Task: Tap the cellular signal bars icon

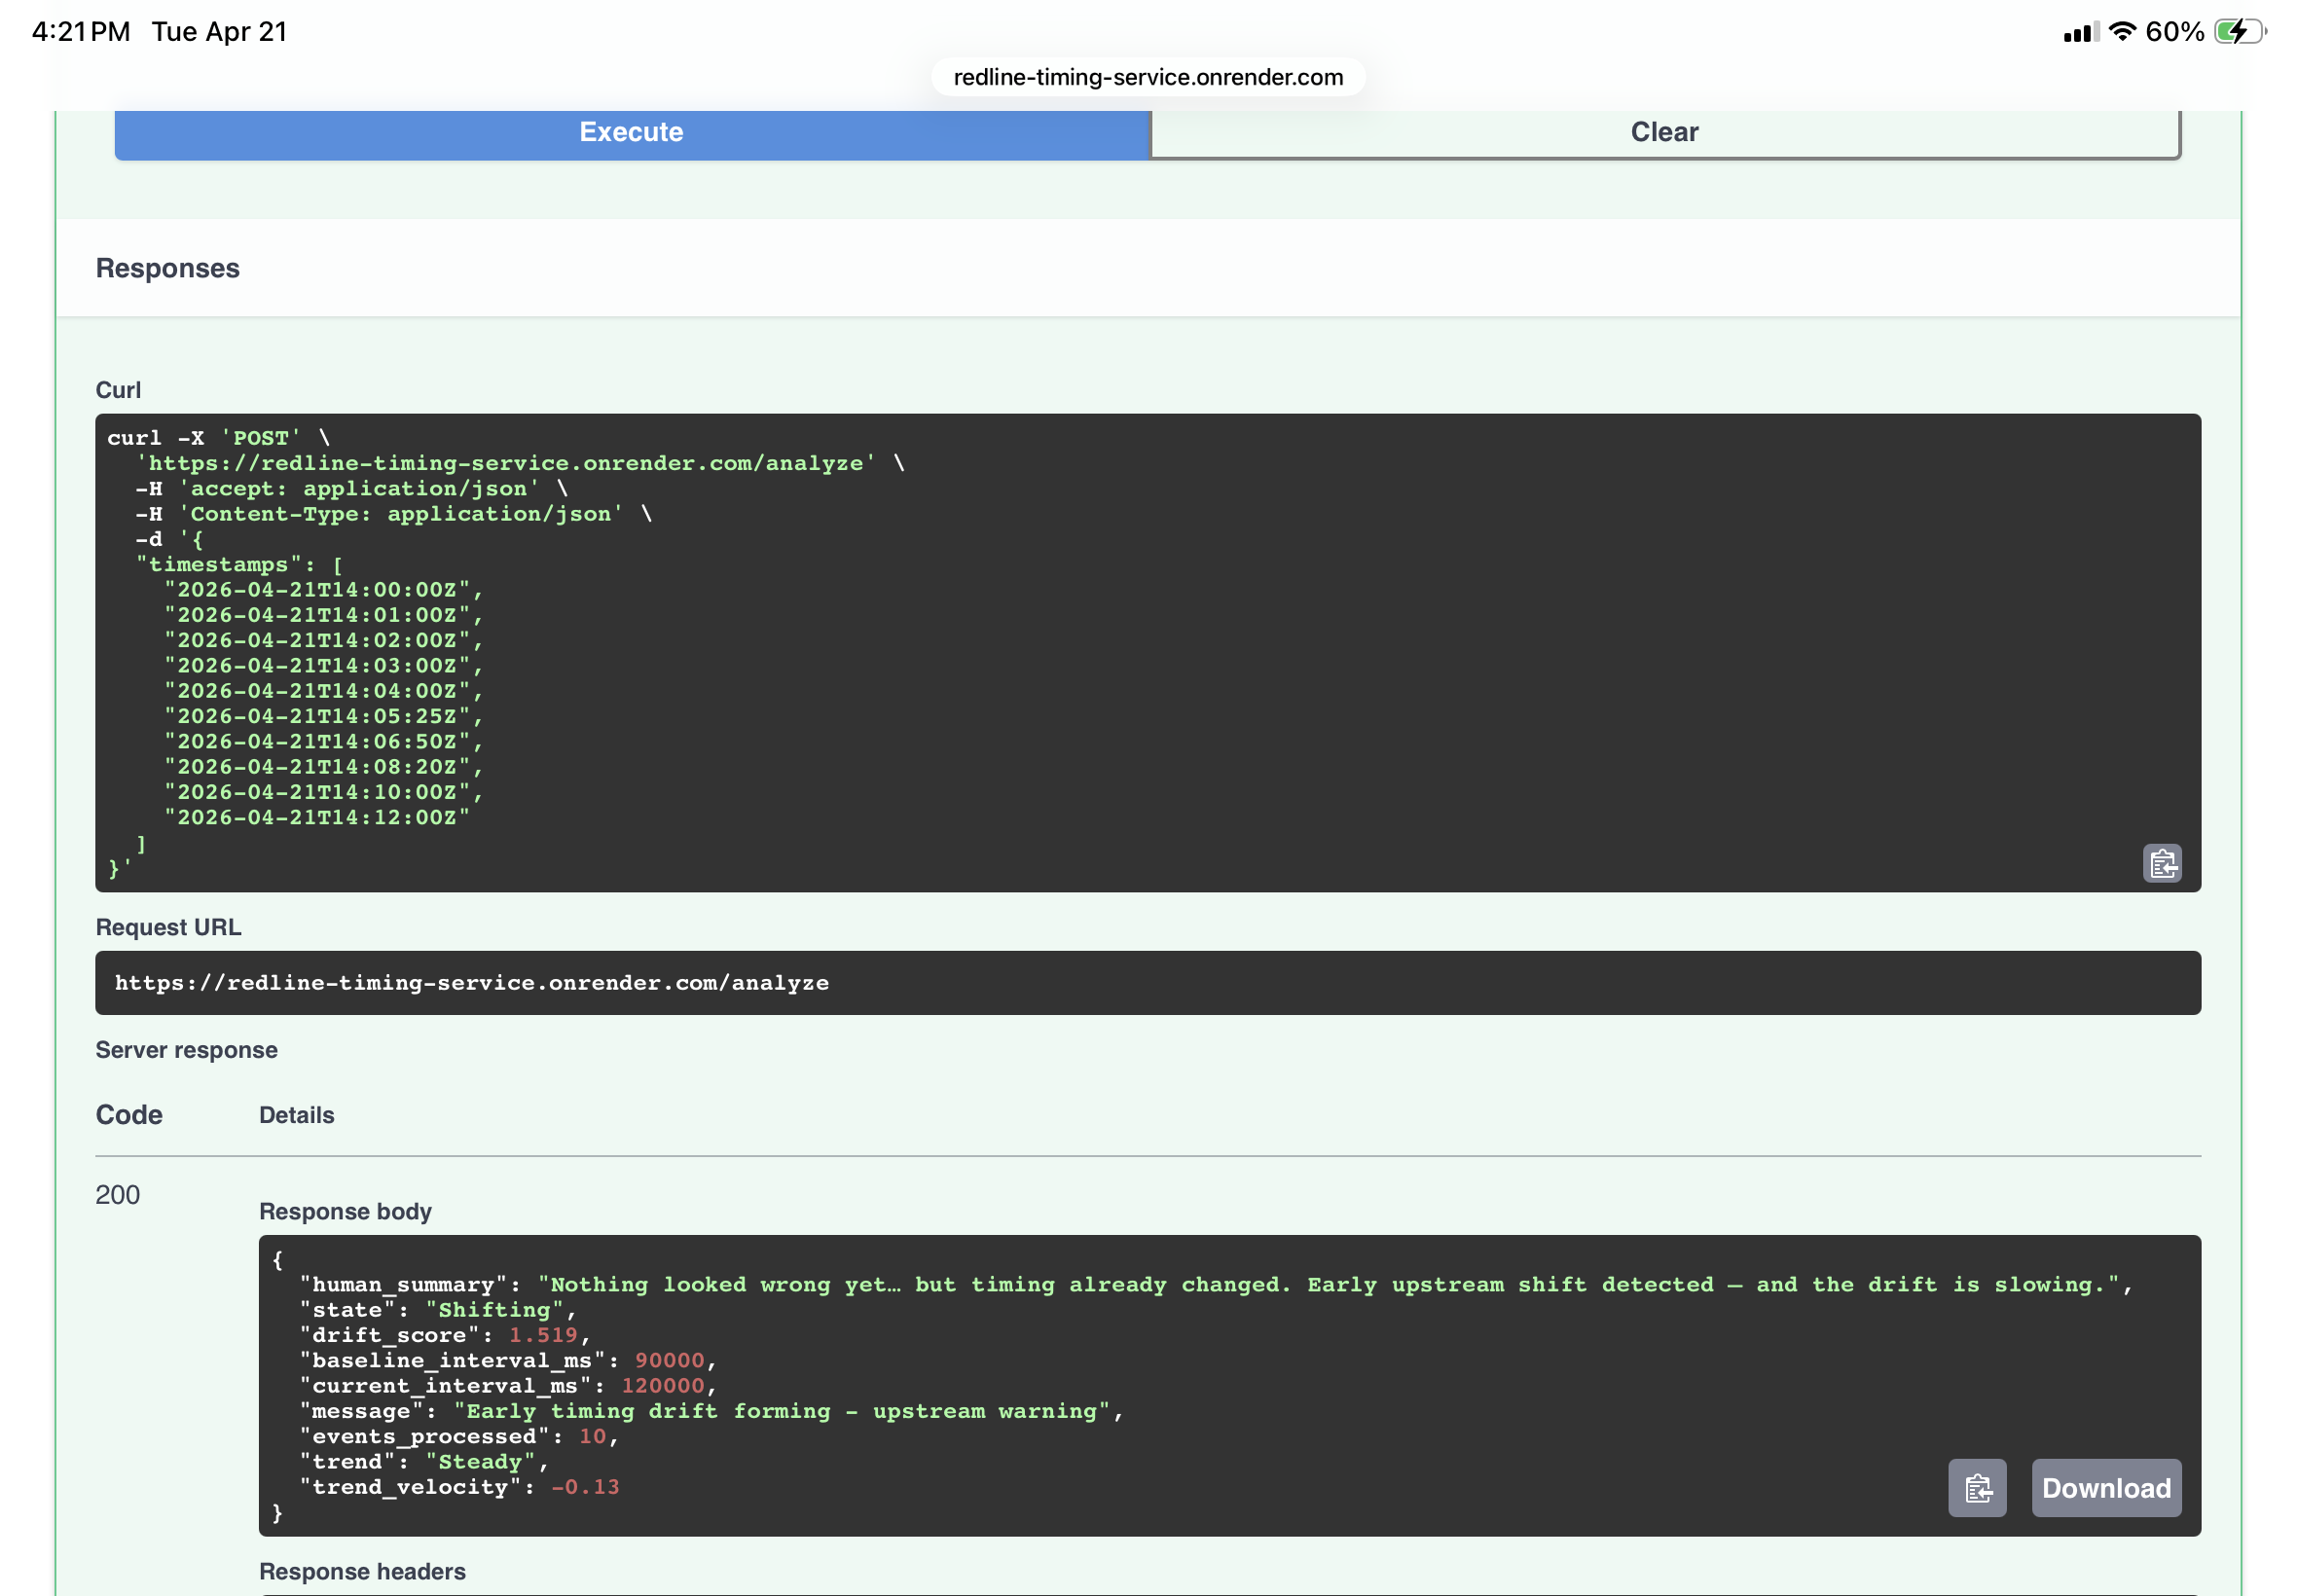Action: (x=2080, y=33)
